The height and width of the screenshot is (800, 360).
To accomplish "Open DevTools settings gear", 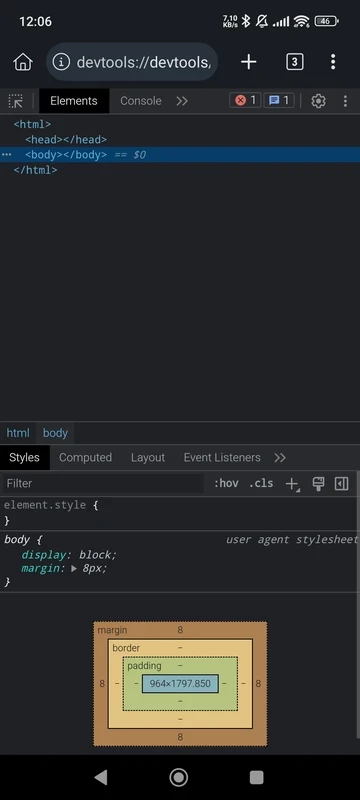I will (319, 101).
